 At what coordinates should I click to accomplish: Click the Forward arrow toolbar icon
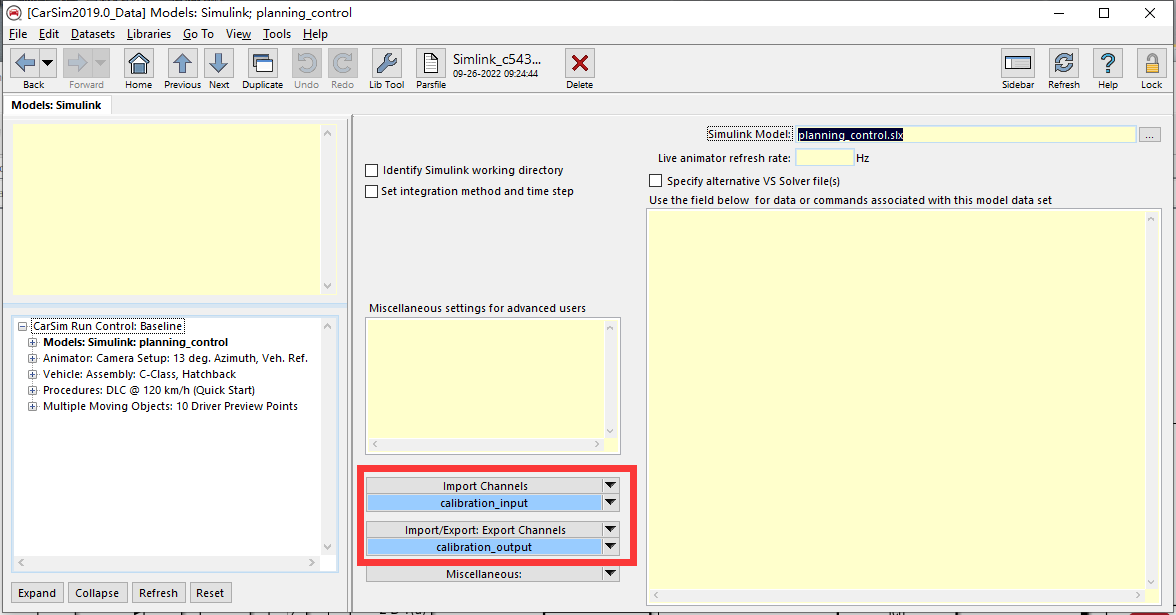tap(78, 63)
